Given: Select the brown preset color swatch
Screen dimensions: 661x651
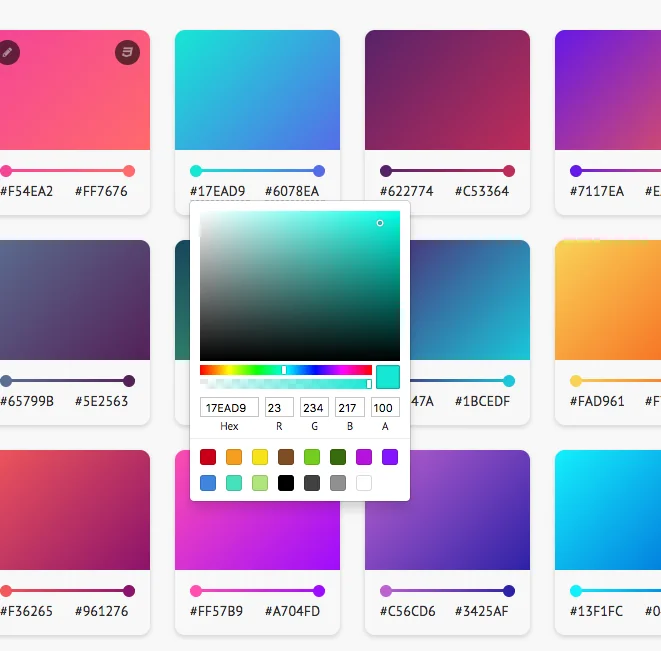Looking at the screenshot, I should click(286, 457).
